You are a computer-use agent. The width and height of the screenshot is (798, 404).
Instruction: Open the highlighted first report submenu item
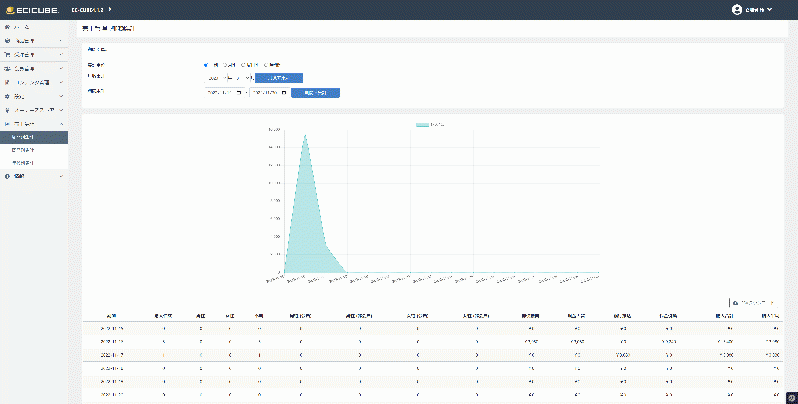[x=34, y=137]
